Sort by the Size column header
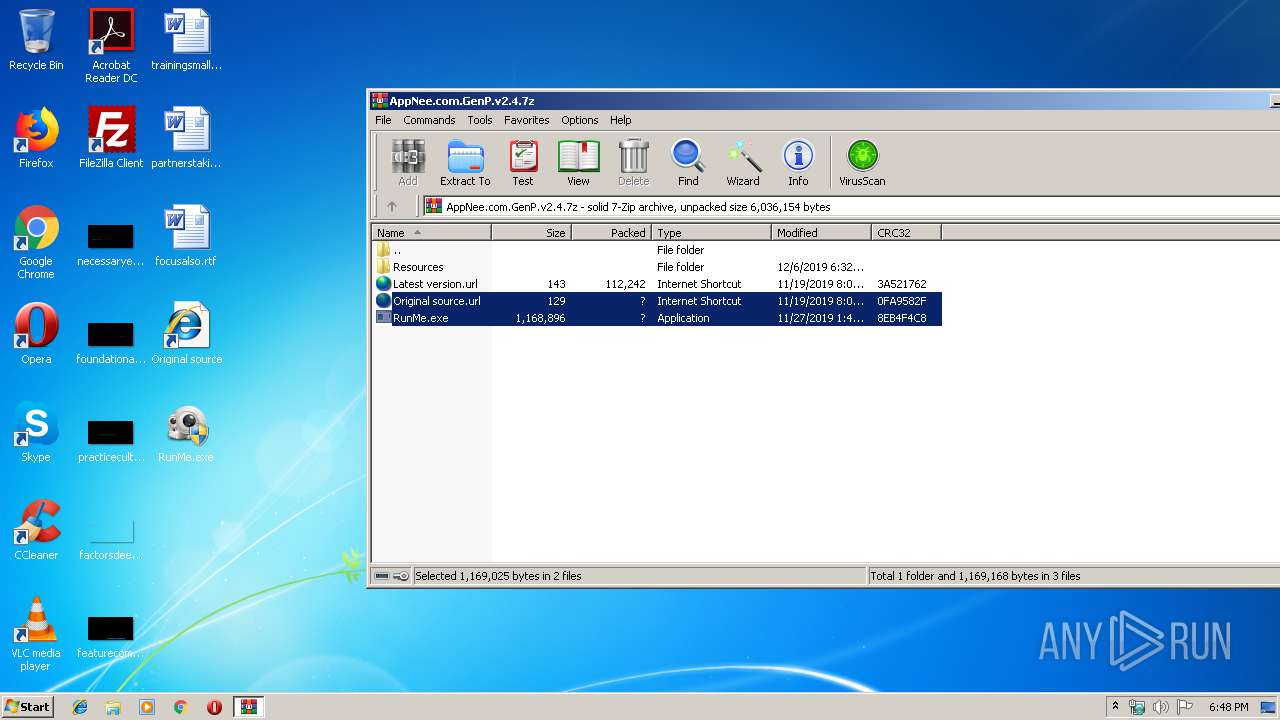Viewport: 1280px width, 720px height. 531,233
